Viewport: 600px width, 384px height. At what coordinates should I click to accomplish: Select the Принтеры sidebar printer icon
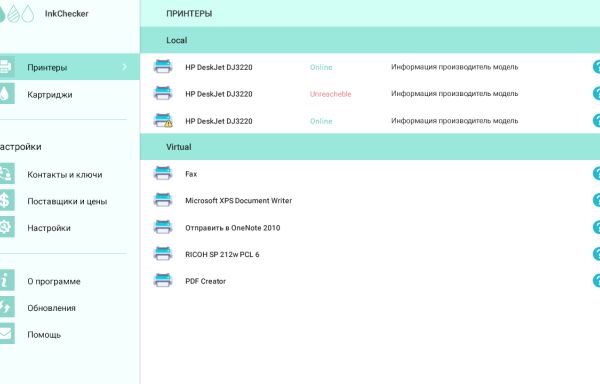coord(7,67)
